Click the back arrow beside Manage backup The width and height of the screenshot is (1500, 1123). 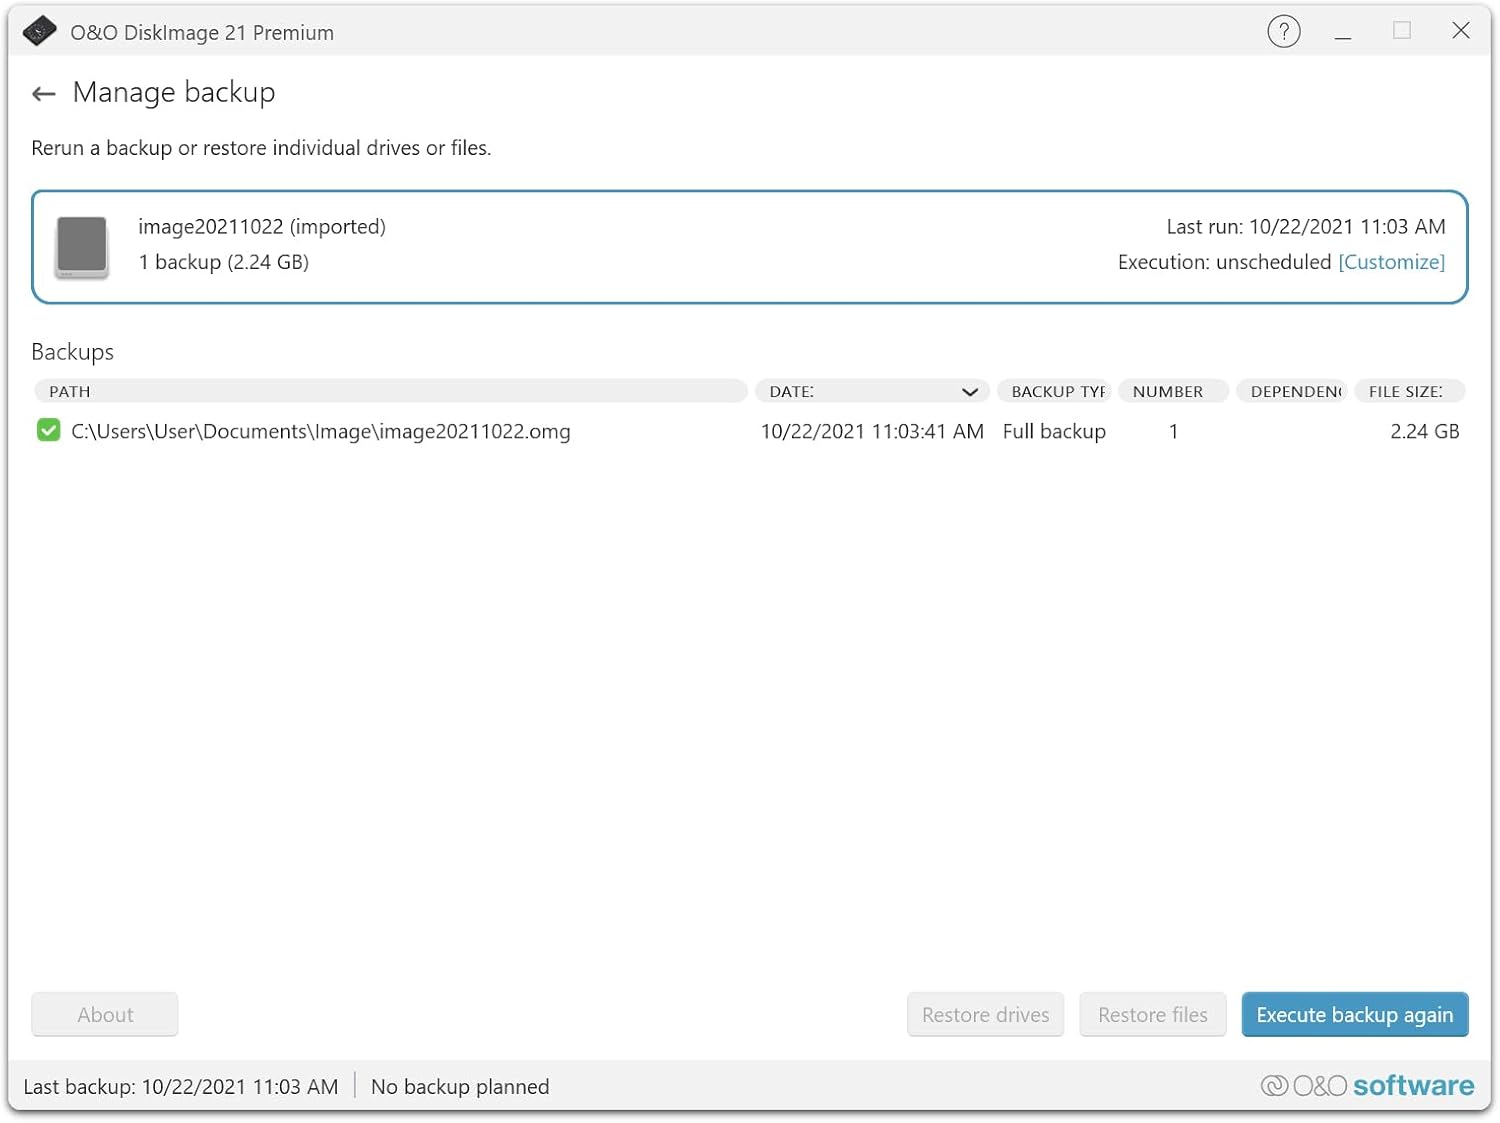point(42,93)
